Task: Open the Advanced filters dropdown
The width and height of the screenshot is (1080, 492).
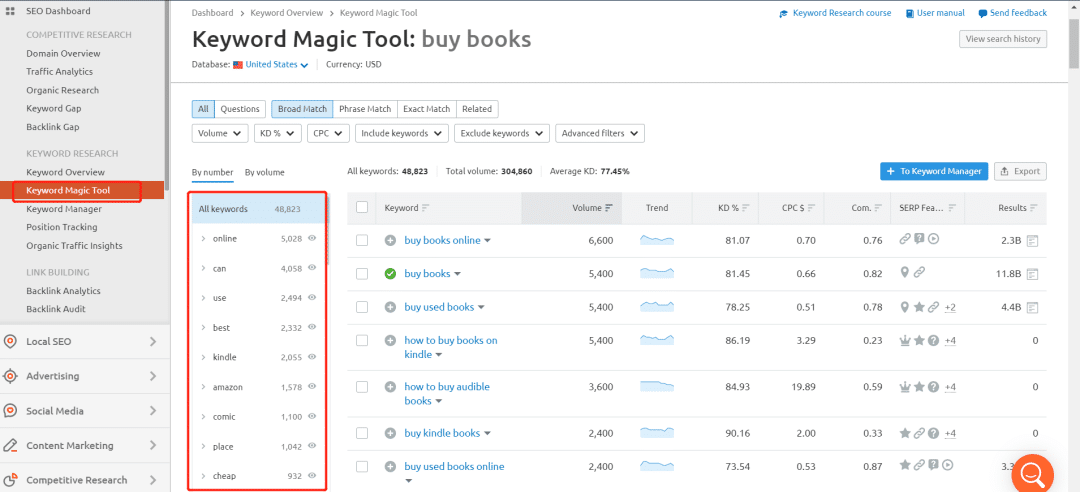Action: click(x=600, y=133)
